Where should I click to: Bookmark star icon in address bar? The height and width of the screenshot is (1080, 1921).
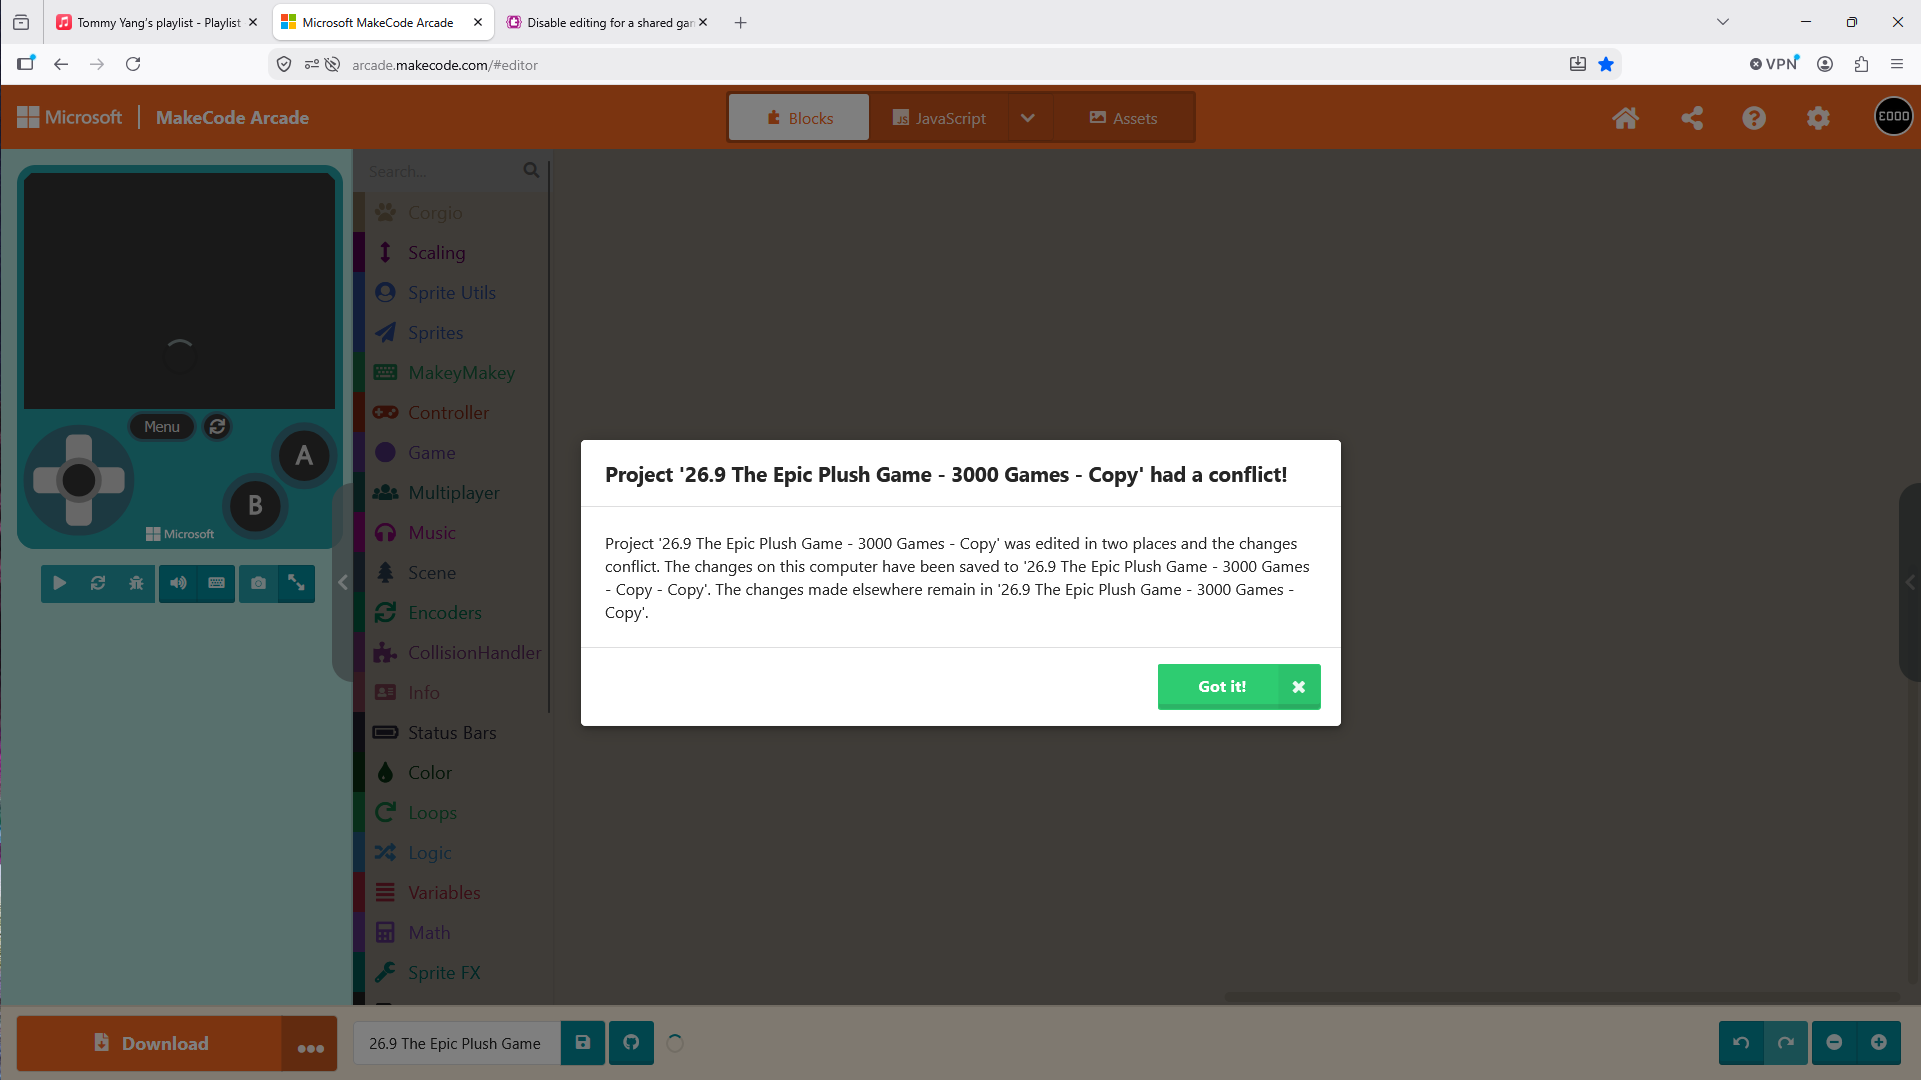click(x=1606, y=65)
